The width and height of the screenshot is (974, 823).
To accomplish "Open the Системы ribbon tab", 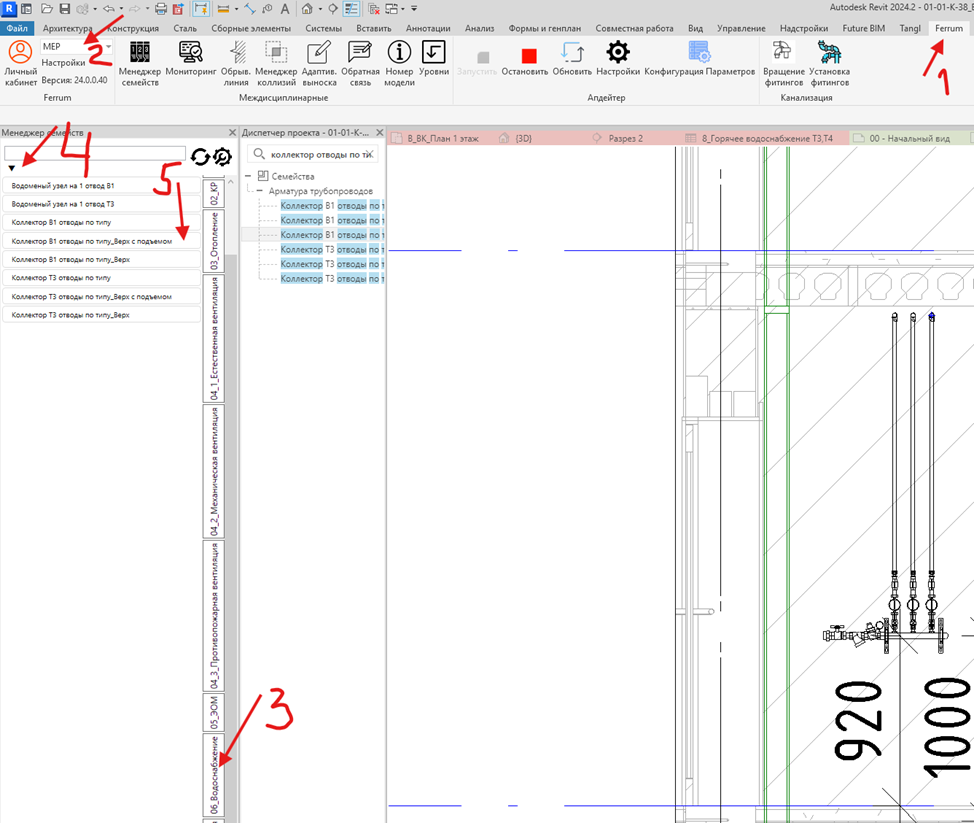I will point(323,29).
